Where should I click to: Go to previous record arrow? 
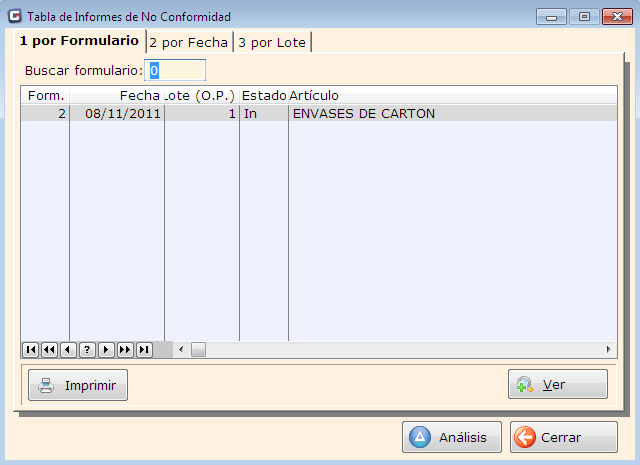(x=68, y=350)
